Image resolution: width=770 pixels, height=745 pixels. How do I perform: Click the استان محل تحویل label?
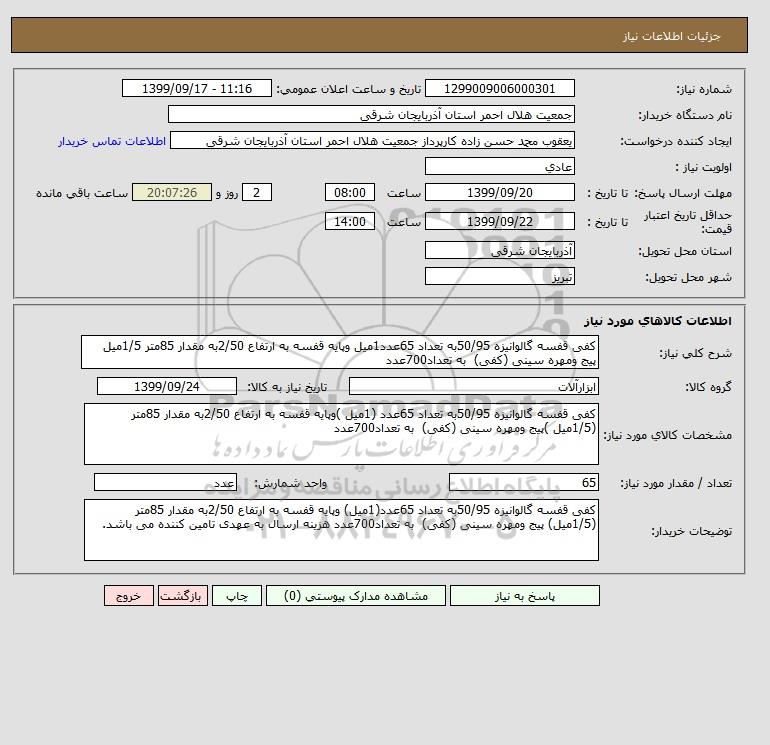click(x=685, y=251)
